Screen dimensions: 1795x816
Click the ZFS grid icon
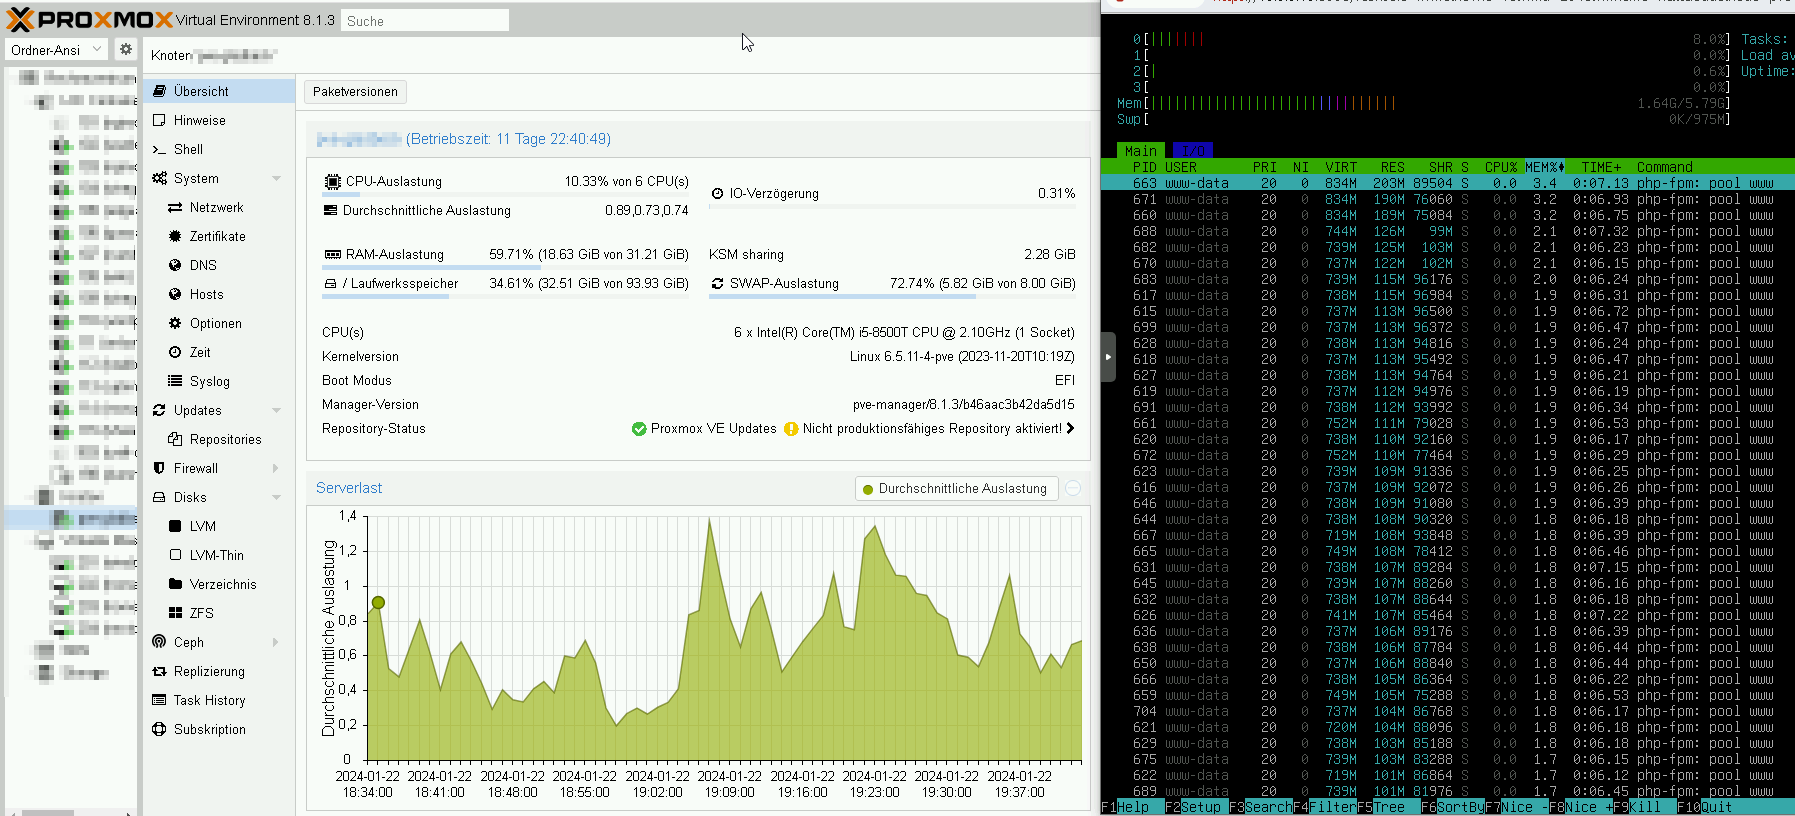pyautogui.click(x=175, y=613)
